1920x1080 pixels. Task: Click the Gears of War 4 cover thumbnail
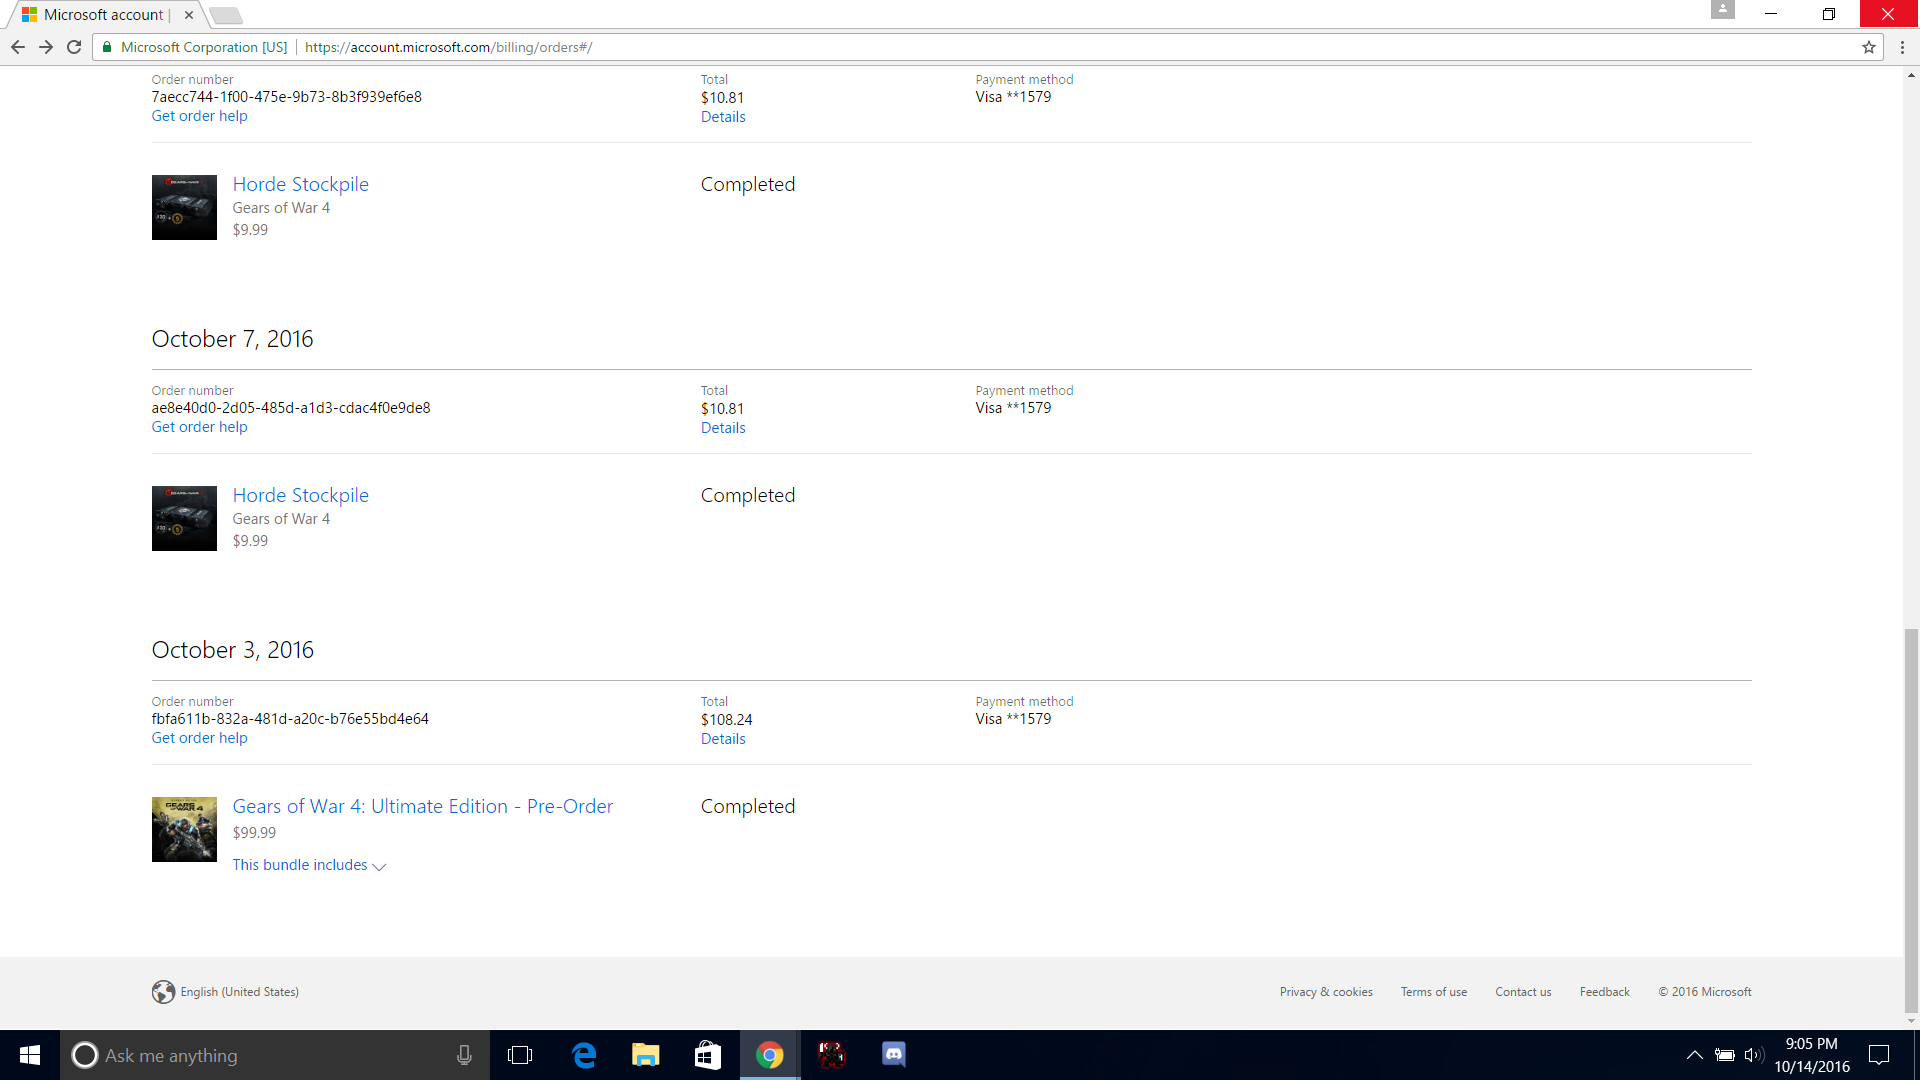184,829
